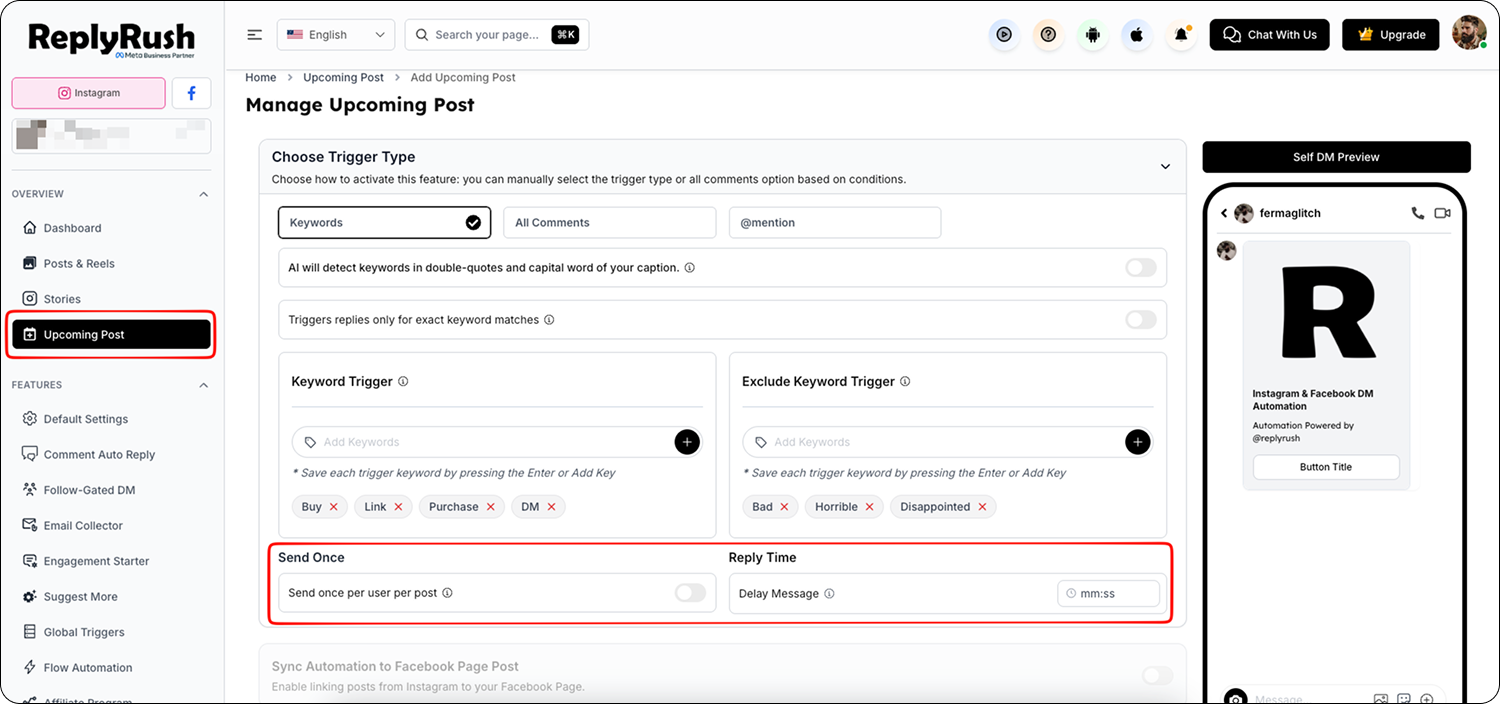Click Self DM Preview button
1500x704 pixels.
pyautogui.click(x=1336, y=157)
